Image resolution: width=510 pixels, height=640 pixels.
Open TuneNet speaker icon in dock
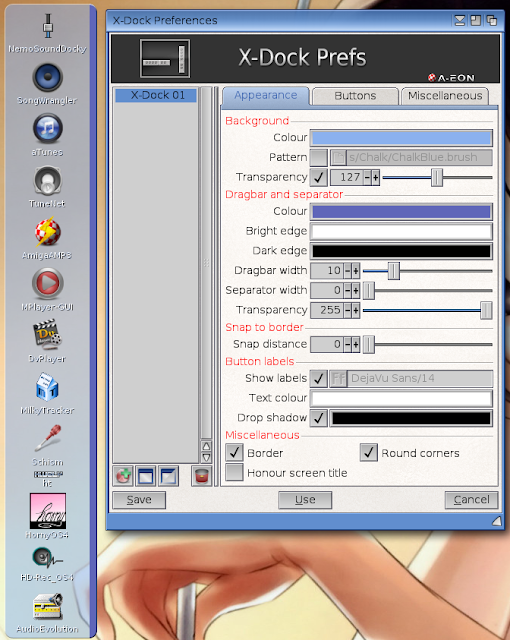(x=48, y=180)
